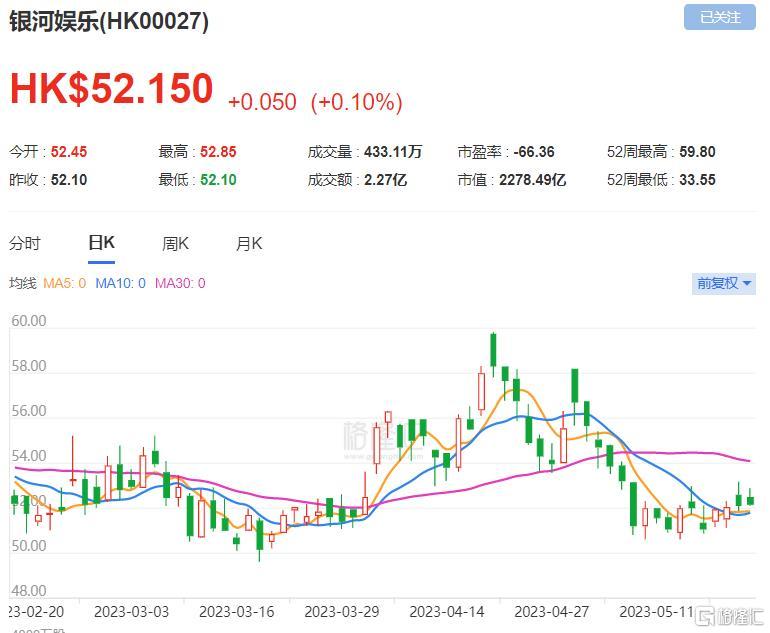
Task: Click the 昨收 value 52.10
Action: pyautogui.click(x=69, y=180)
